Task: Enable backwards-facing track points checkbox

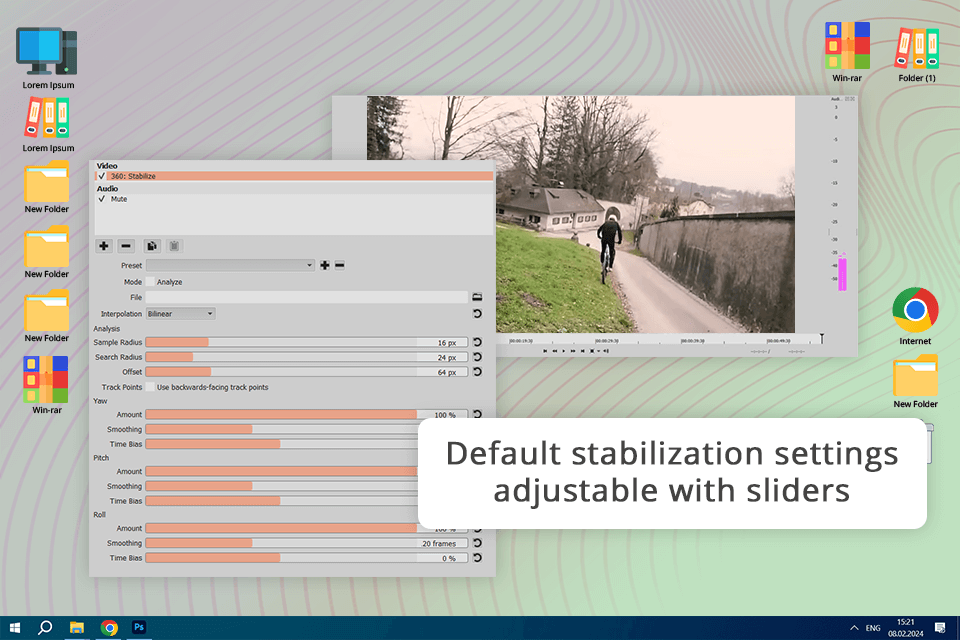Action: point(150,387)
